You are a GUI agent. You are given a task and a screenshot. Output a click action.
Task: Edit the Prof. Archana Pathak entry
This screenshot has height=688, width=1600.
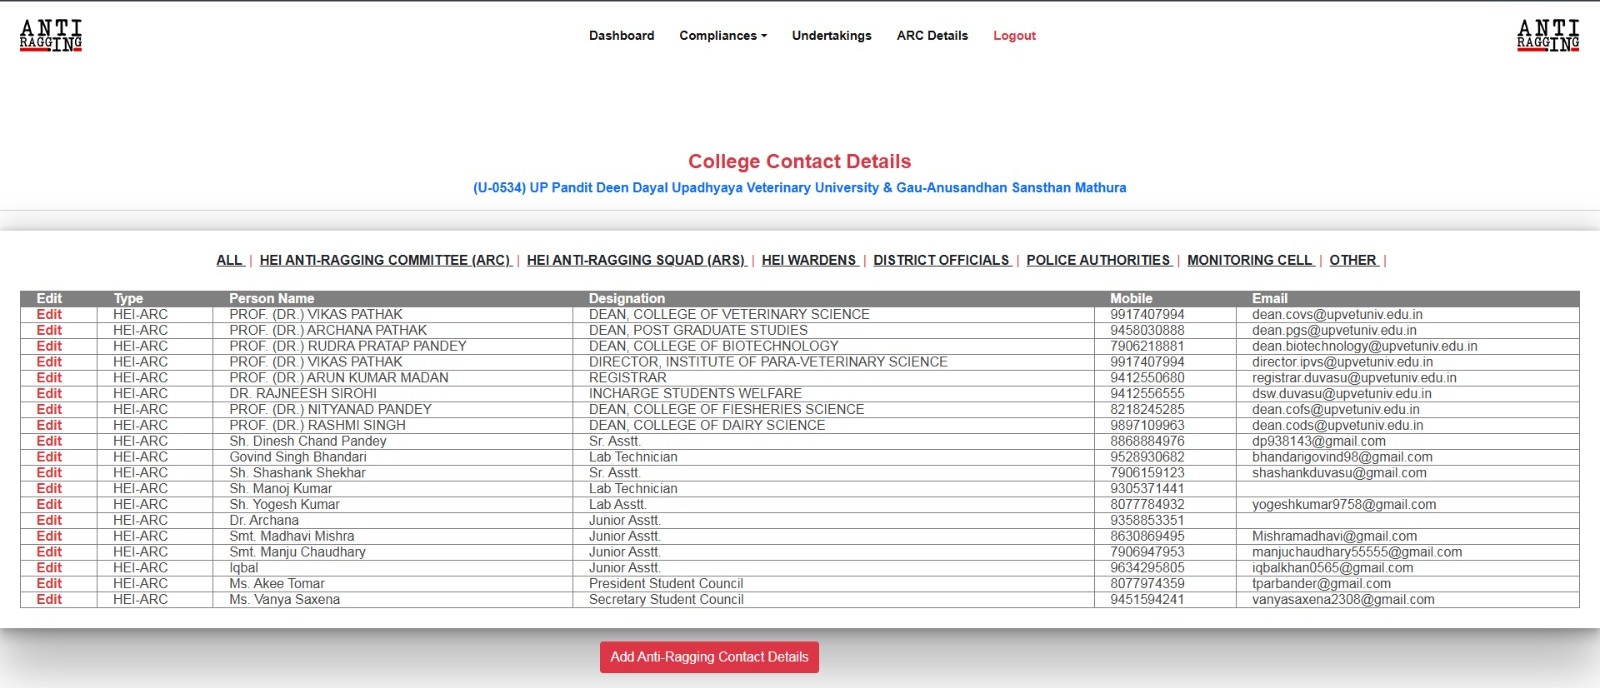coord(49,330)
